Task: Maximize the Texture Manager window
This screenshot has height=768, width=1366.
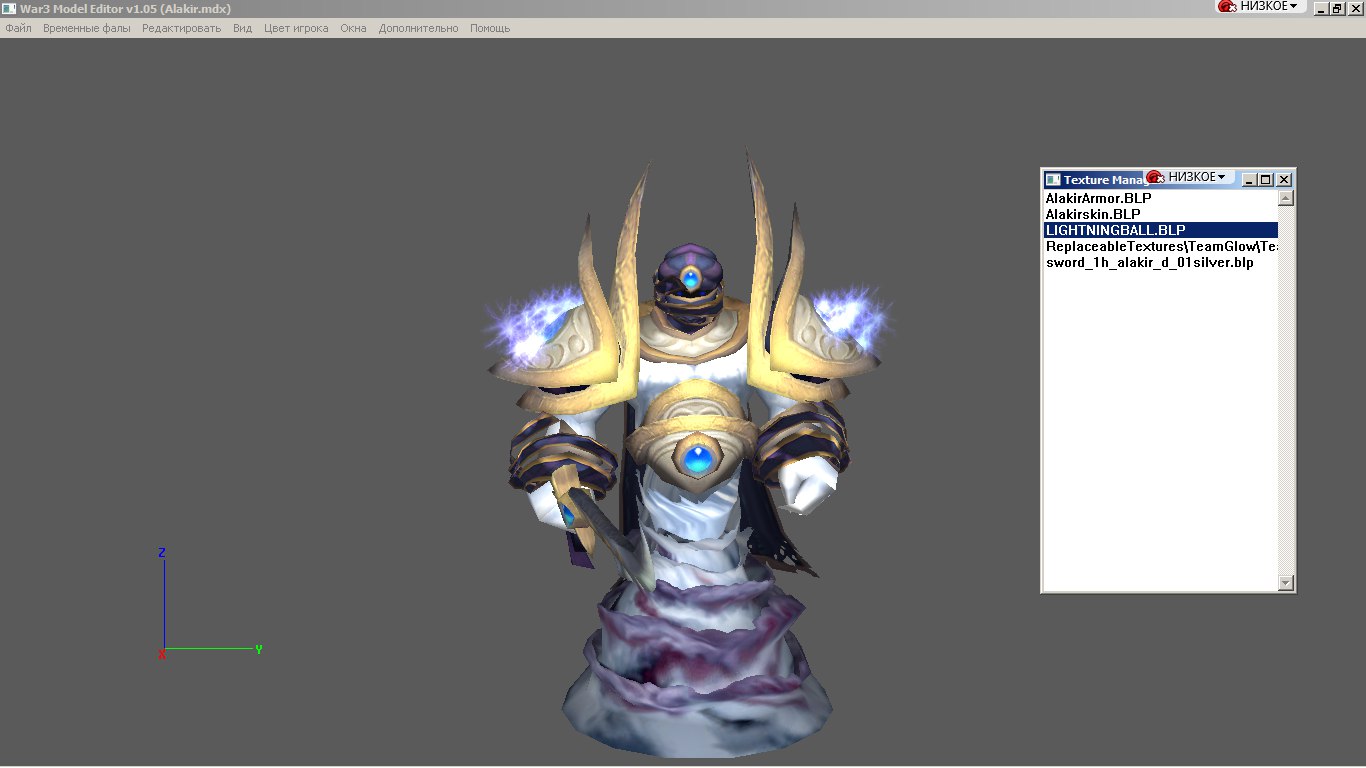Action: tap(1266, 180)
